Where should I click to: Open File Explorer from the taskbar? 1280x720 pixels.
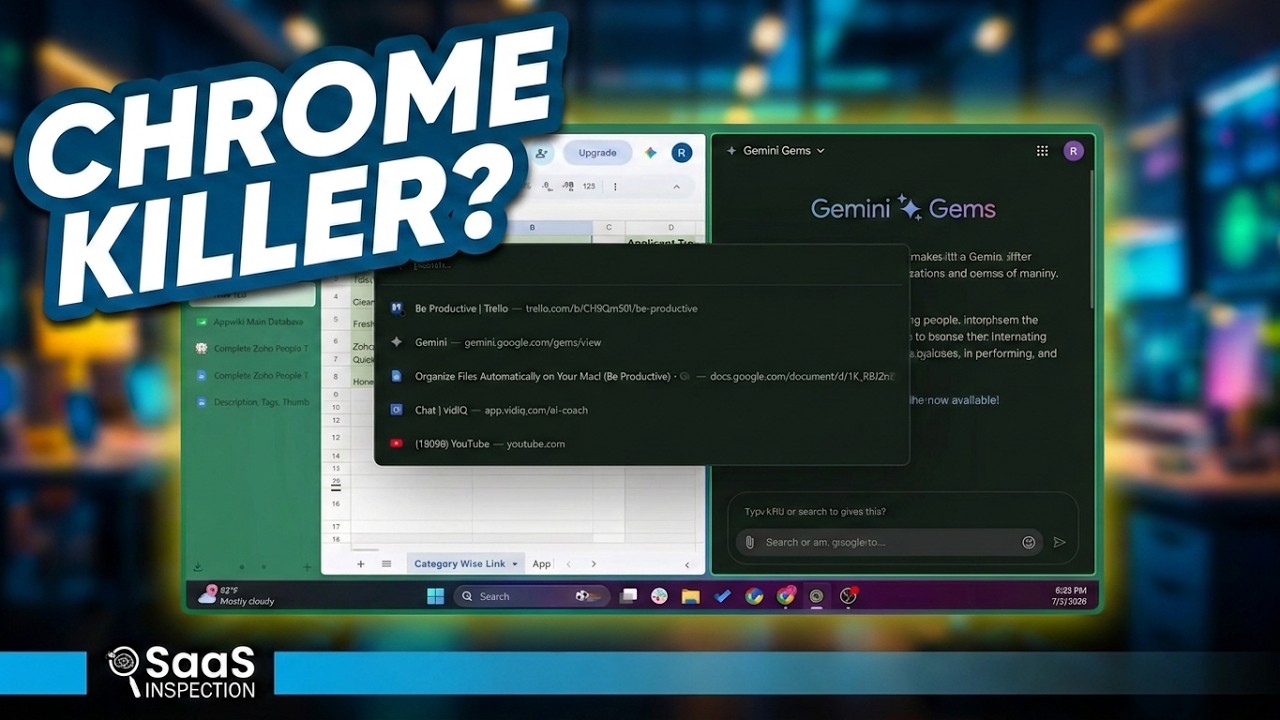[690, 596]
